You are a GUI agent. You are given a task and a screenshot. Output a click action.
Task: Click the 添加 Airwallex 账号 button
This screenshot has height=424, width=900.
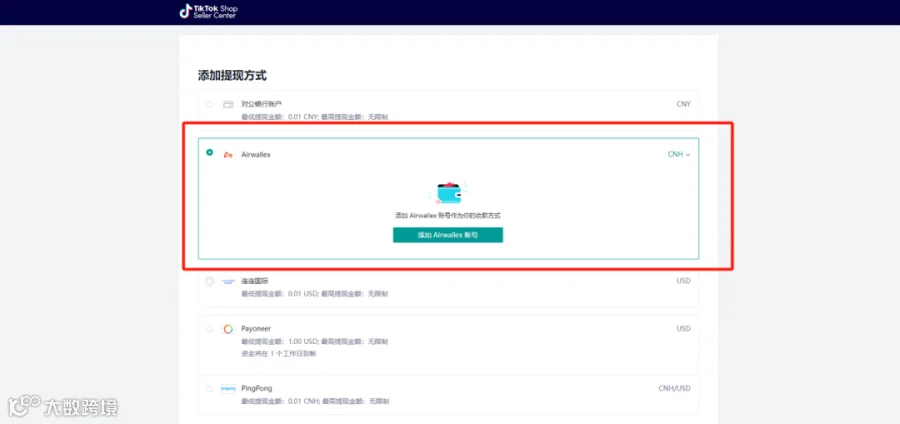click(x=448, y=235)
